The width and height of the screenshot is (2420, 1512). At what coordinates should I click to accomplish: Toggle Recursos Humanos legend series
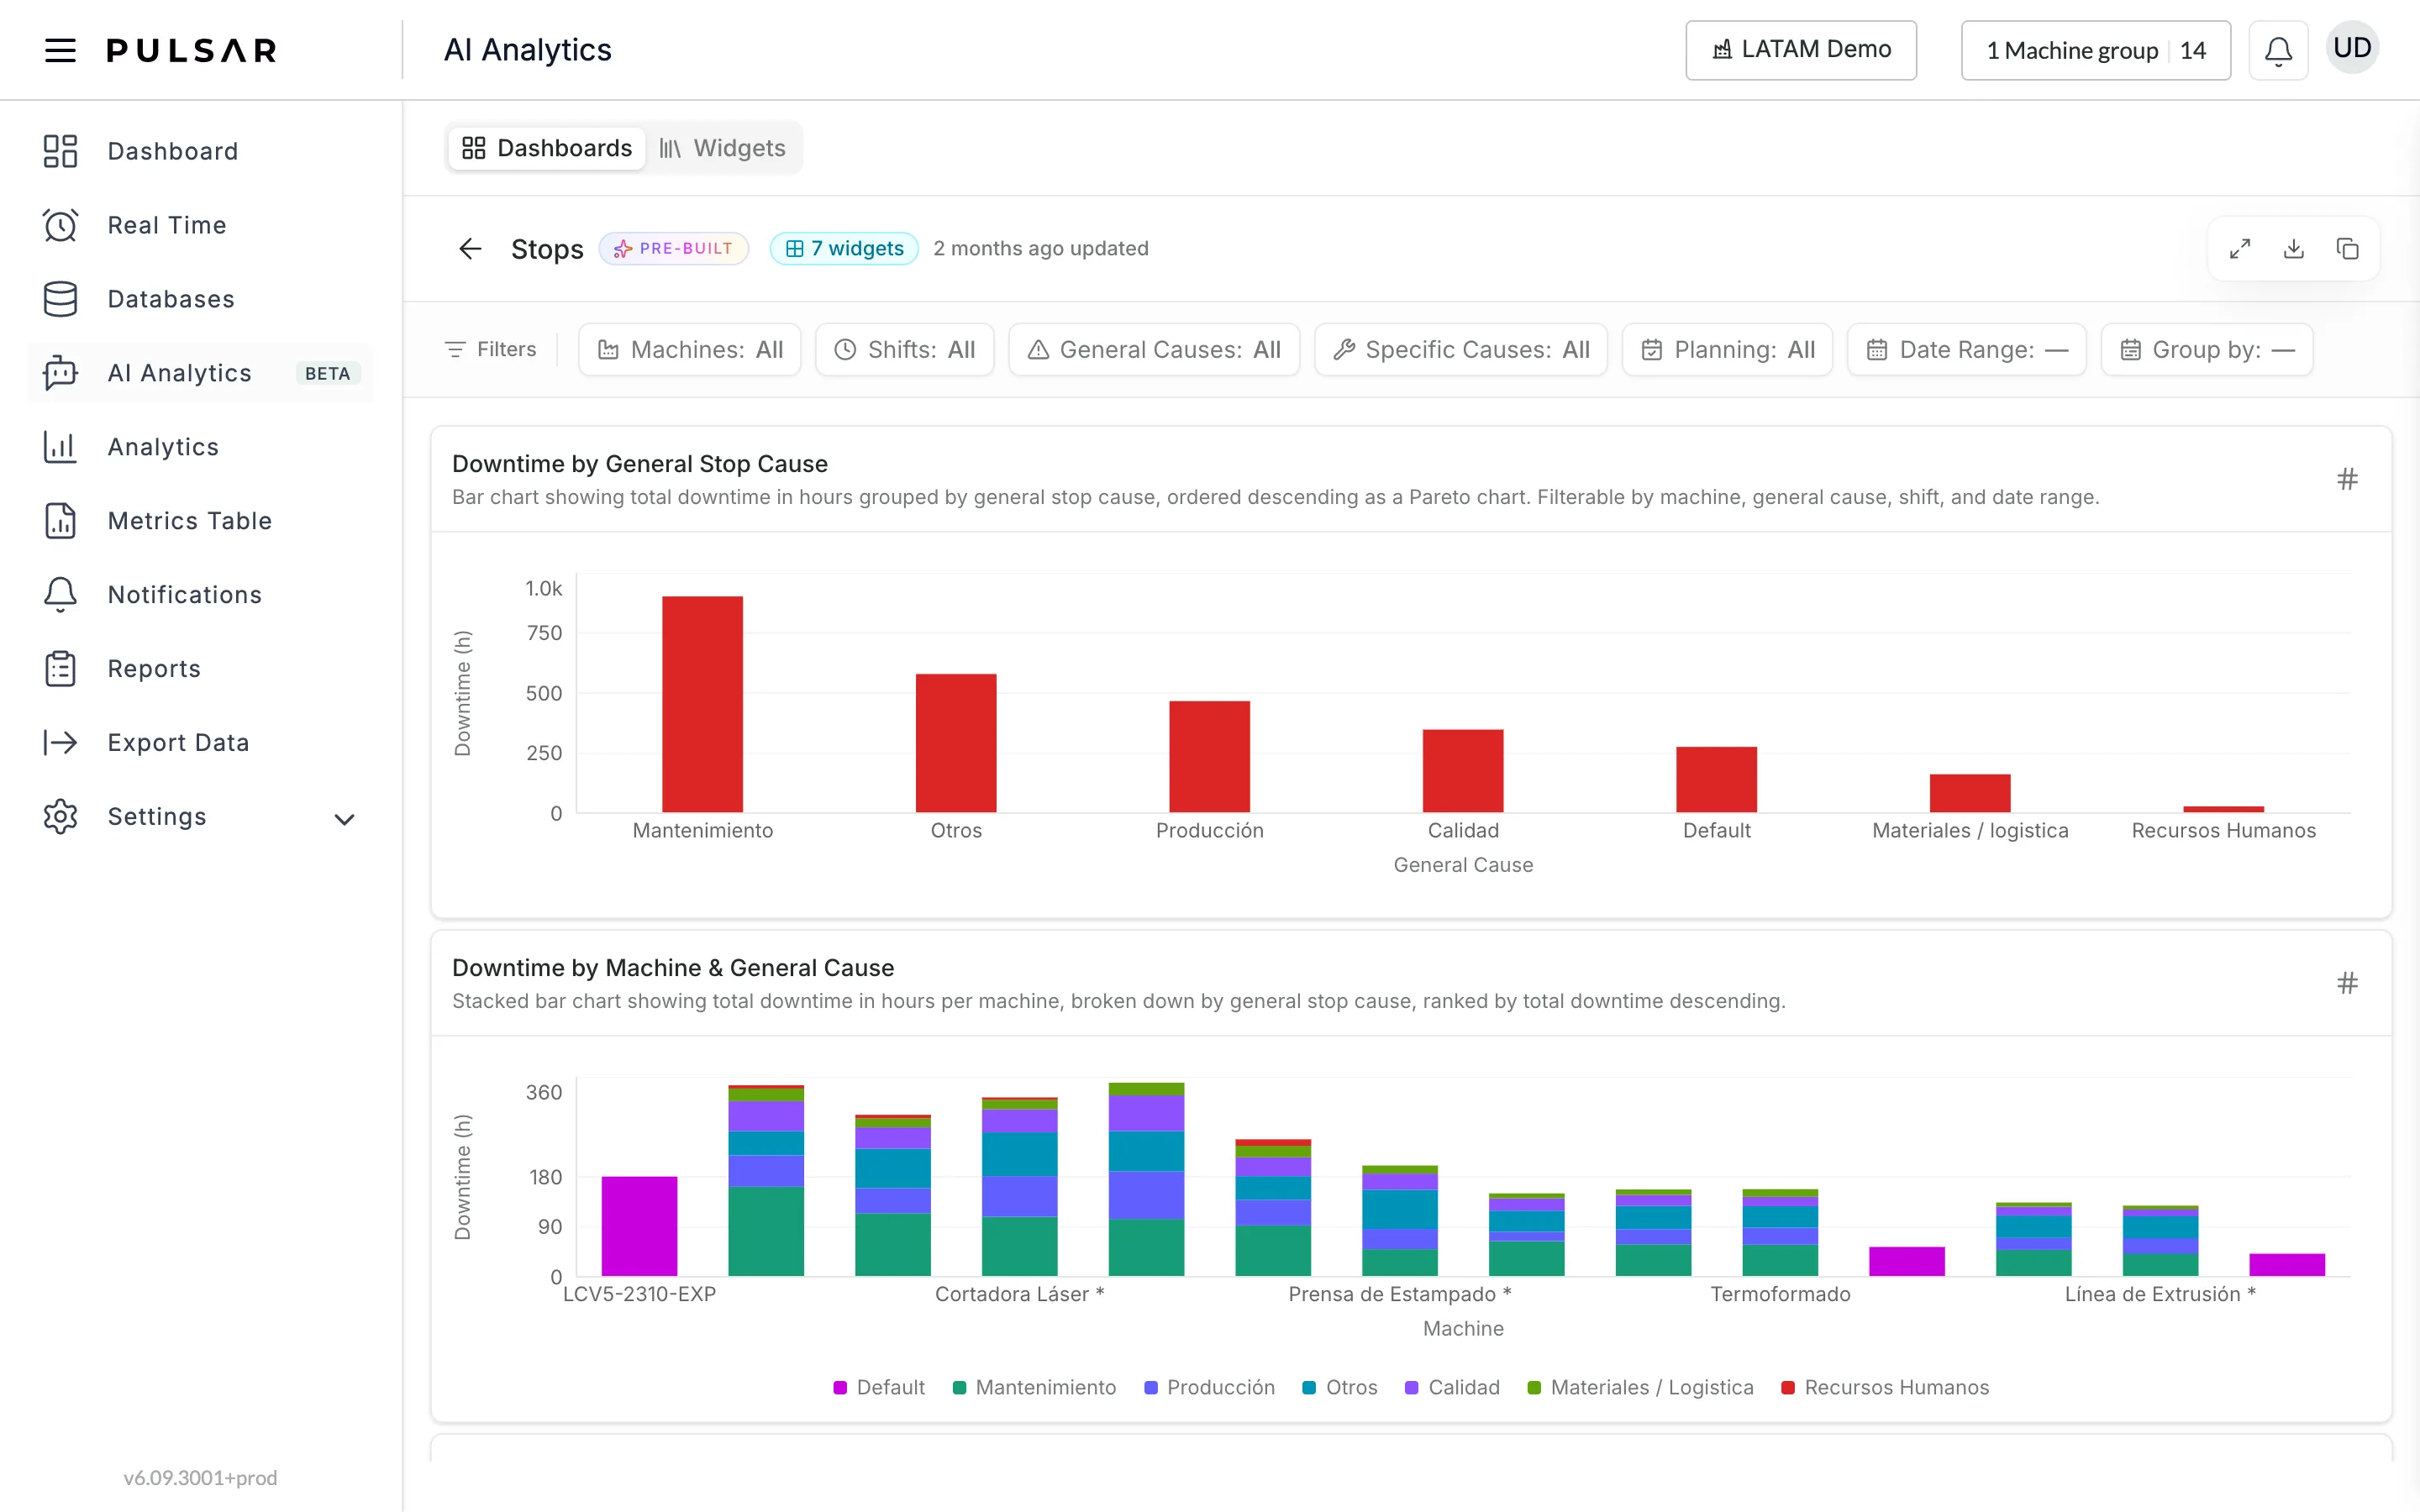point(1885,1387)
